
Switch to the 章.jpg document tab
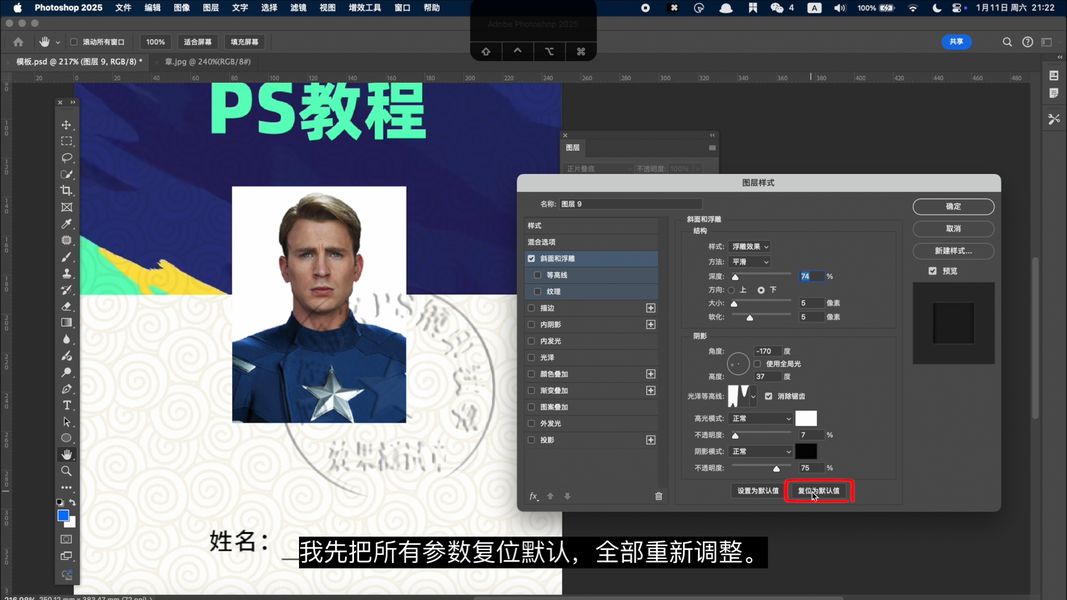coord(208,61)
